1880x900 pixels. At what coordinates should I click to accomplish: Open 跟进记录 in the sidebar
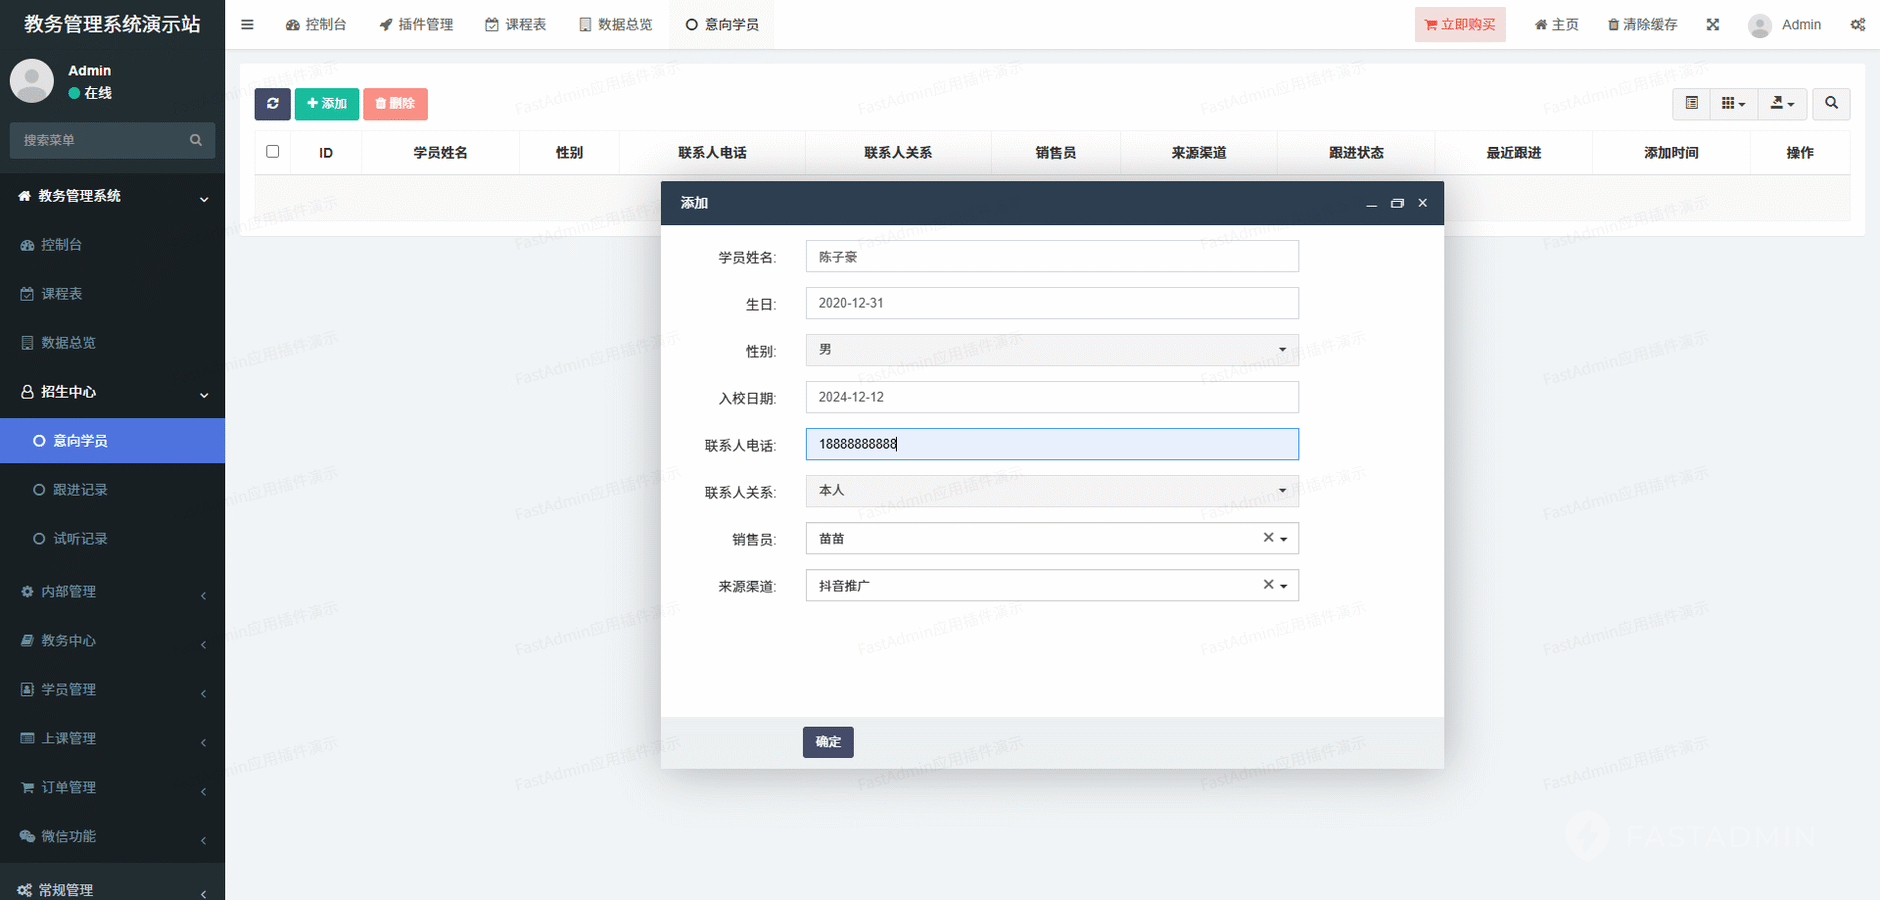pyautogui.click(x=80, y=490)
